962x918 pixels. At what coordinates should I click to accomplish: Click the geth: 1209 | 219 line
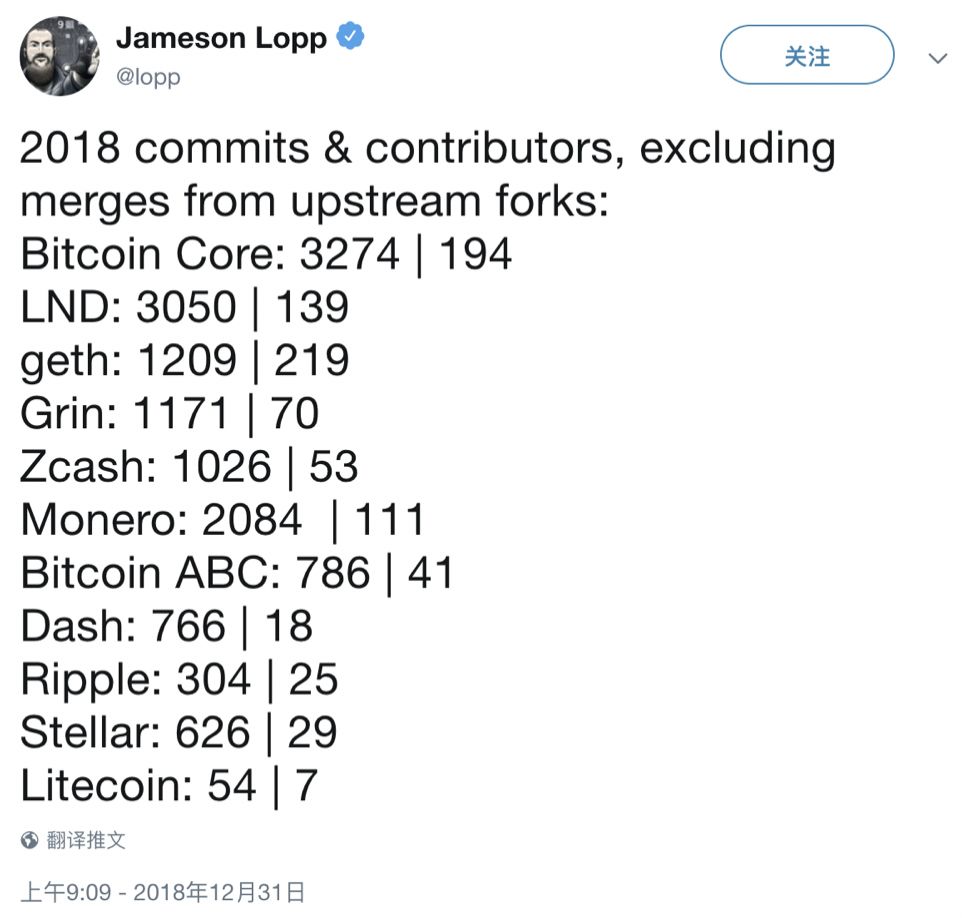click(185, 360)
